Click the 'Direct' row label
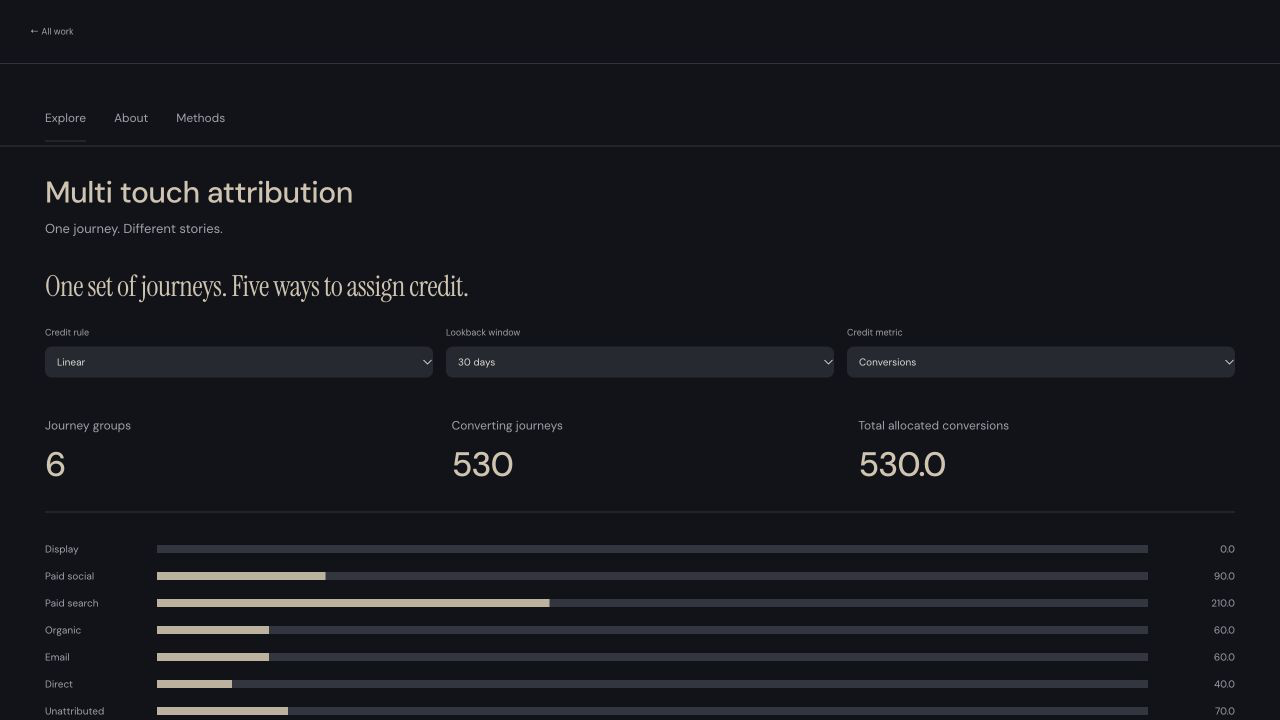Image resolution: width=1280 pixels, height=720 pixels. pos(59,684)
